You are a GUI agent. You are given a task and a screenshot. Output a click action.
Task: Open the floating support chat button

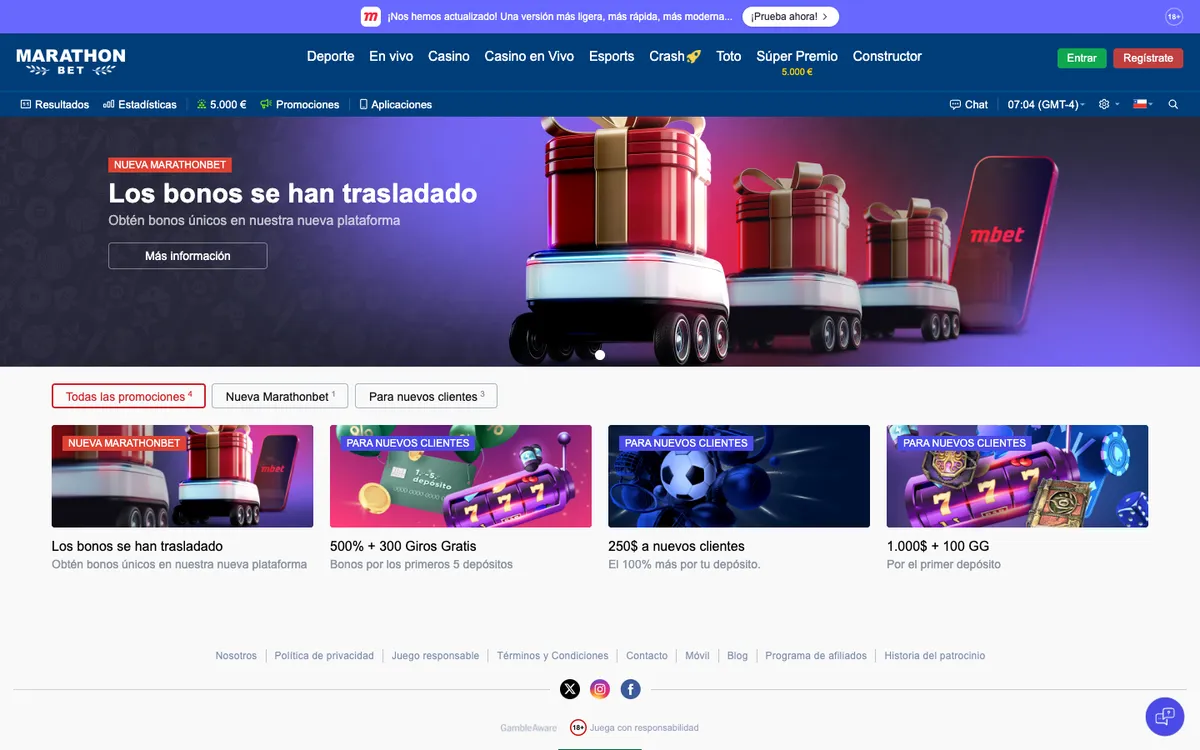click(x=1165, y=716)
